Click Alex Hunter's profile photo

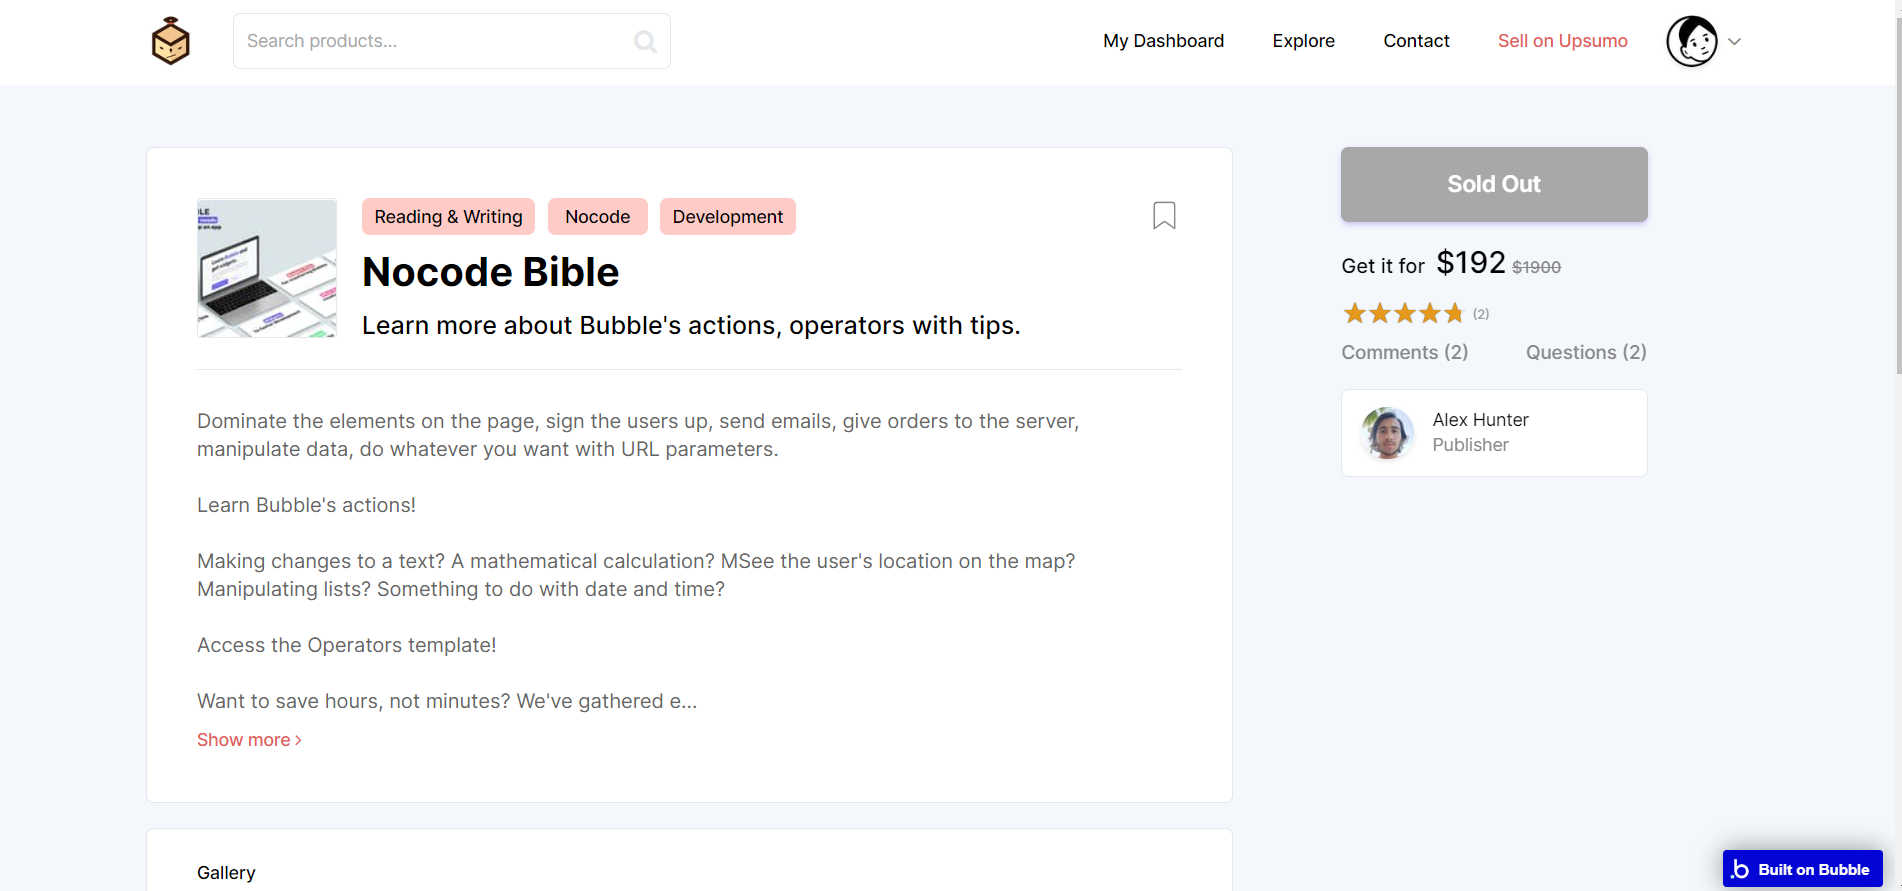tap(1387, 433)
